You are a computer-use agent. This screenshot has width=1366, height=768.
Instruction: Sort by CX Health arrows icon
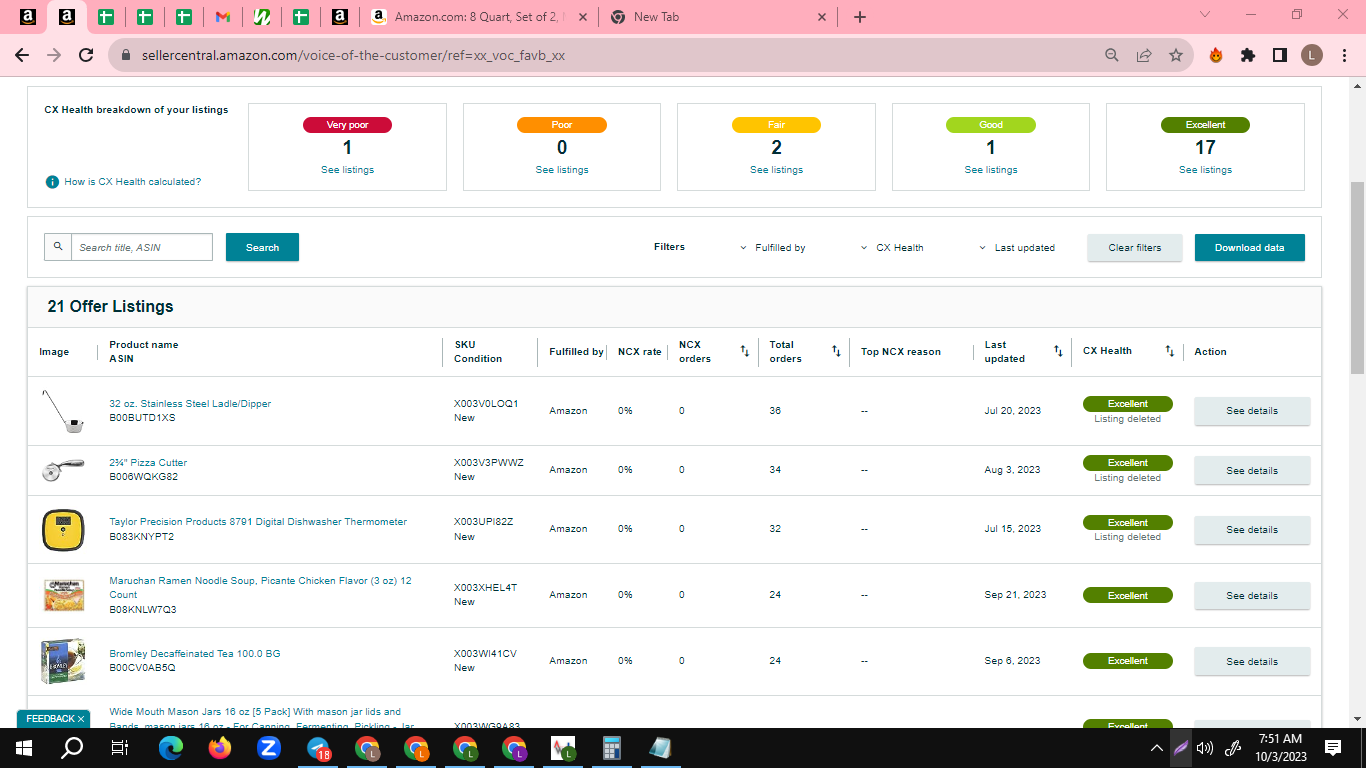coord(1170,351)
